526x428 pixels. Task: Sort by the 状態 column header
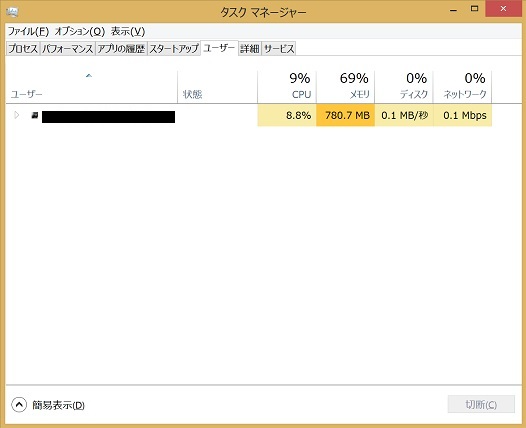point(217,87)
